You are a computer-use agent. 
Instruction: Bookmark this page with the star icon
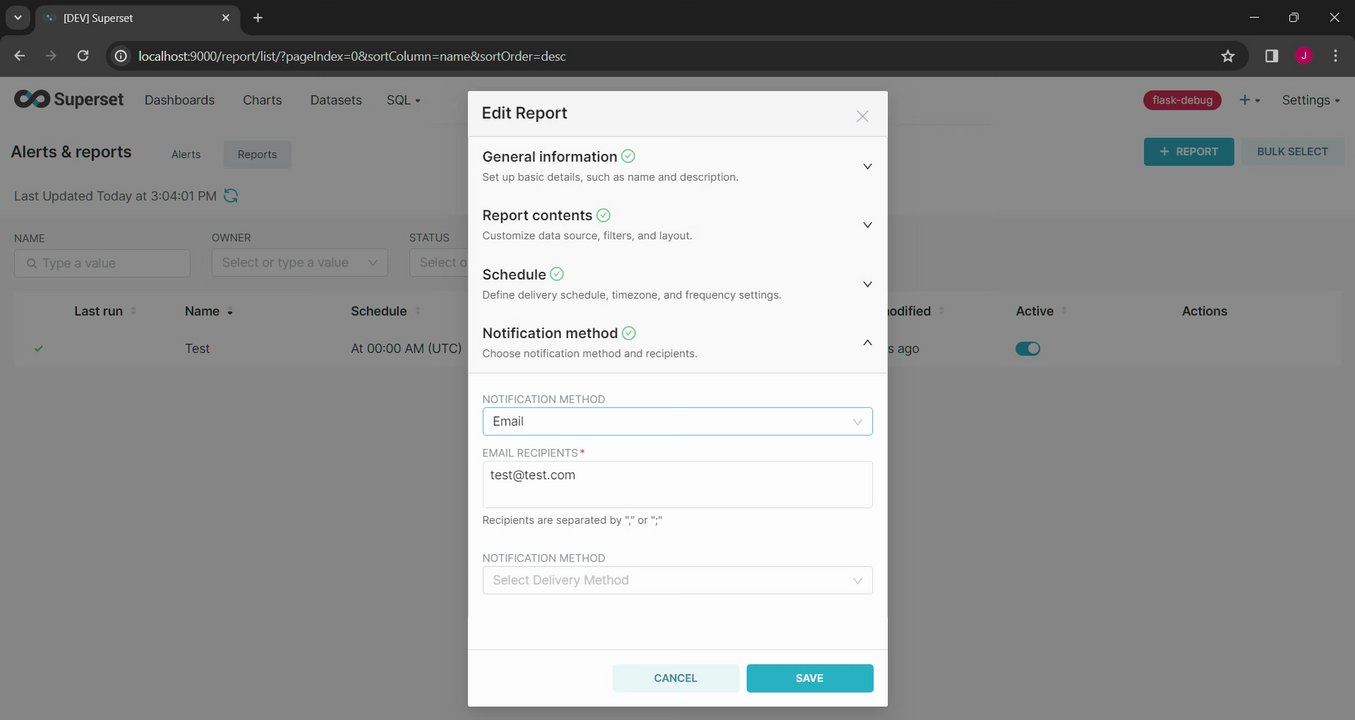pos(1228,56)
